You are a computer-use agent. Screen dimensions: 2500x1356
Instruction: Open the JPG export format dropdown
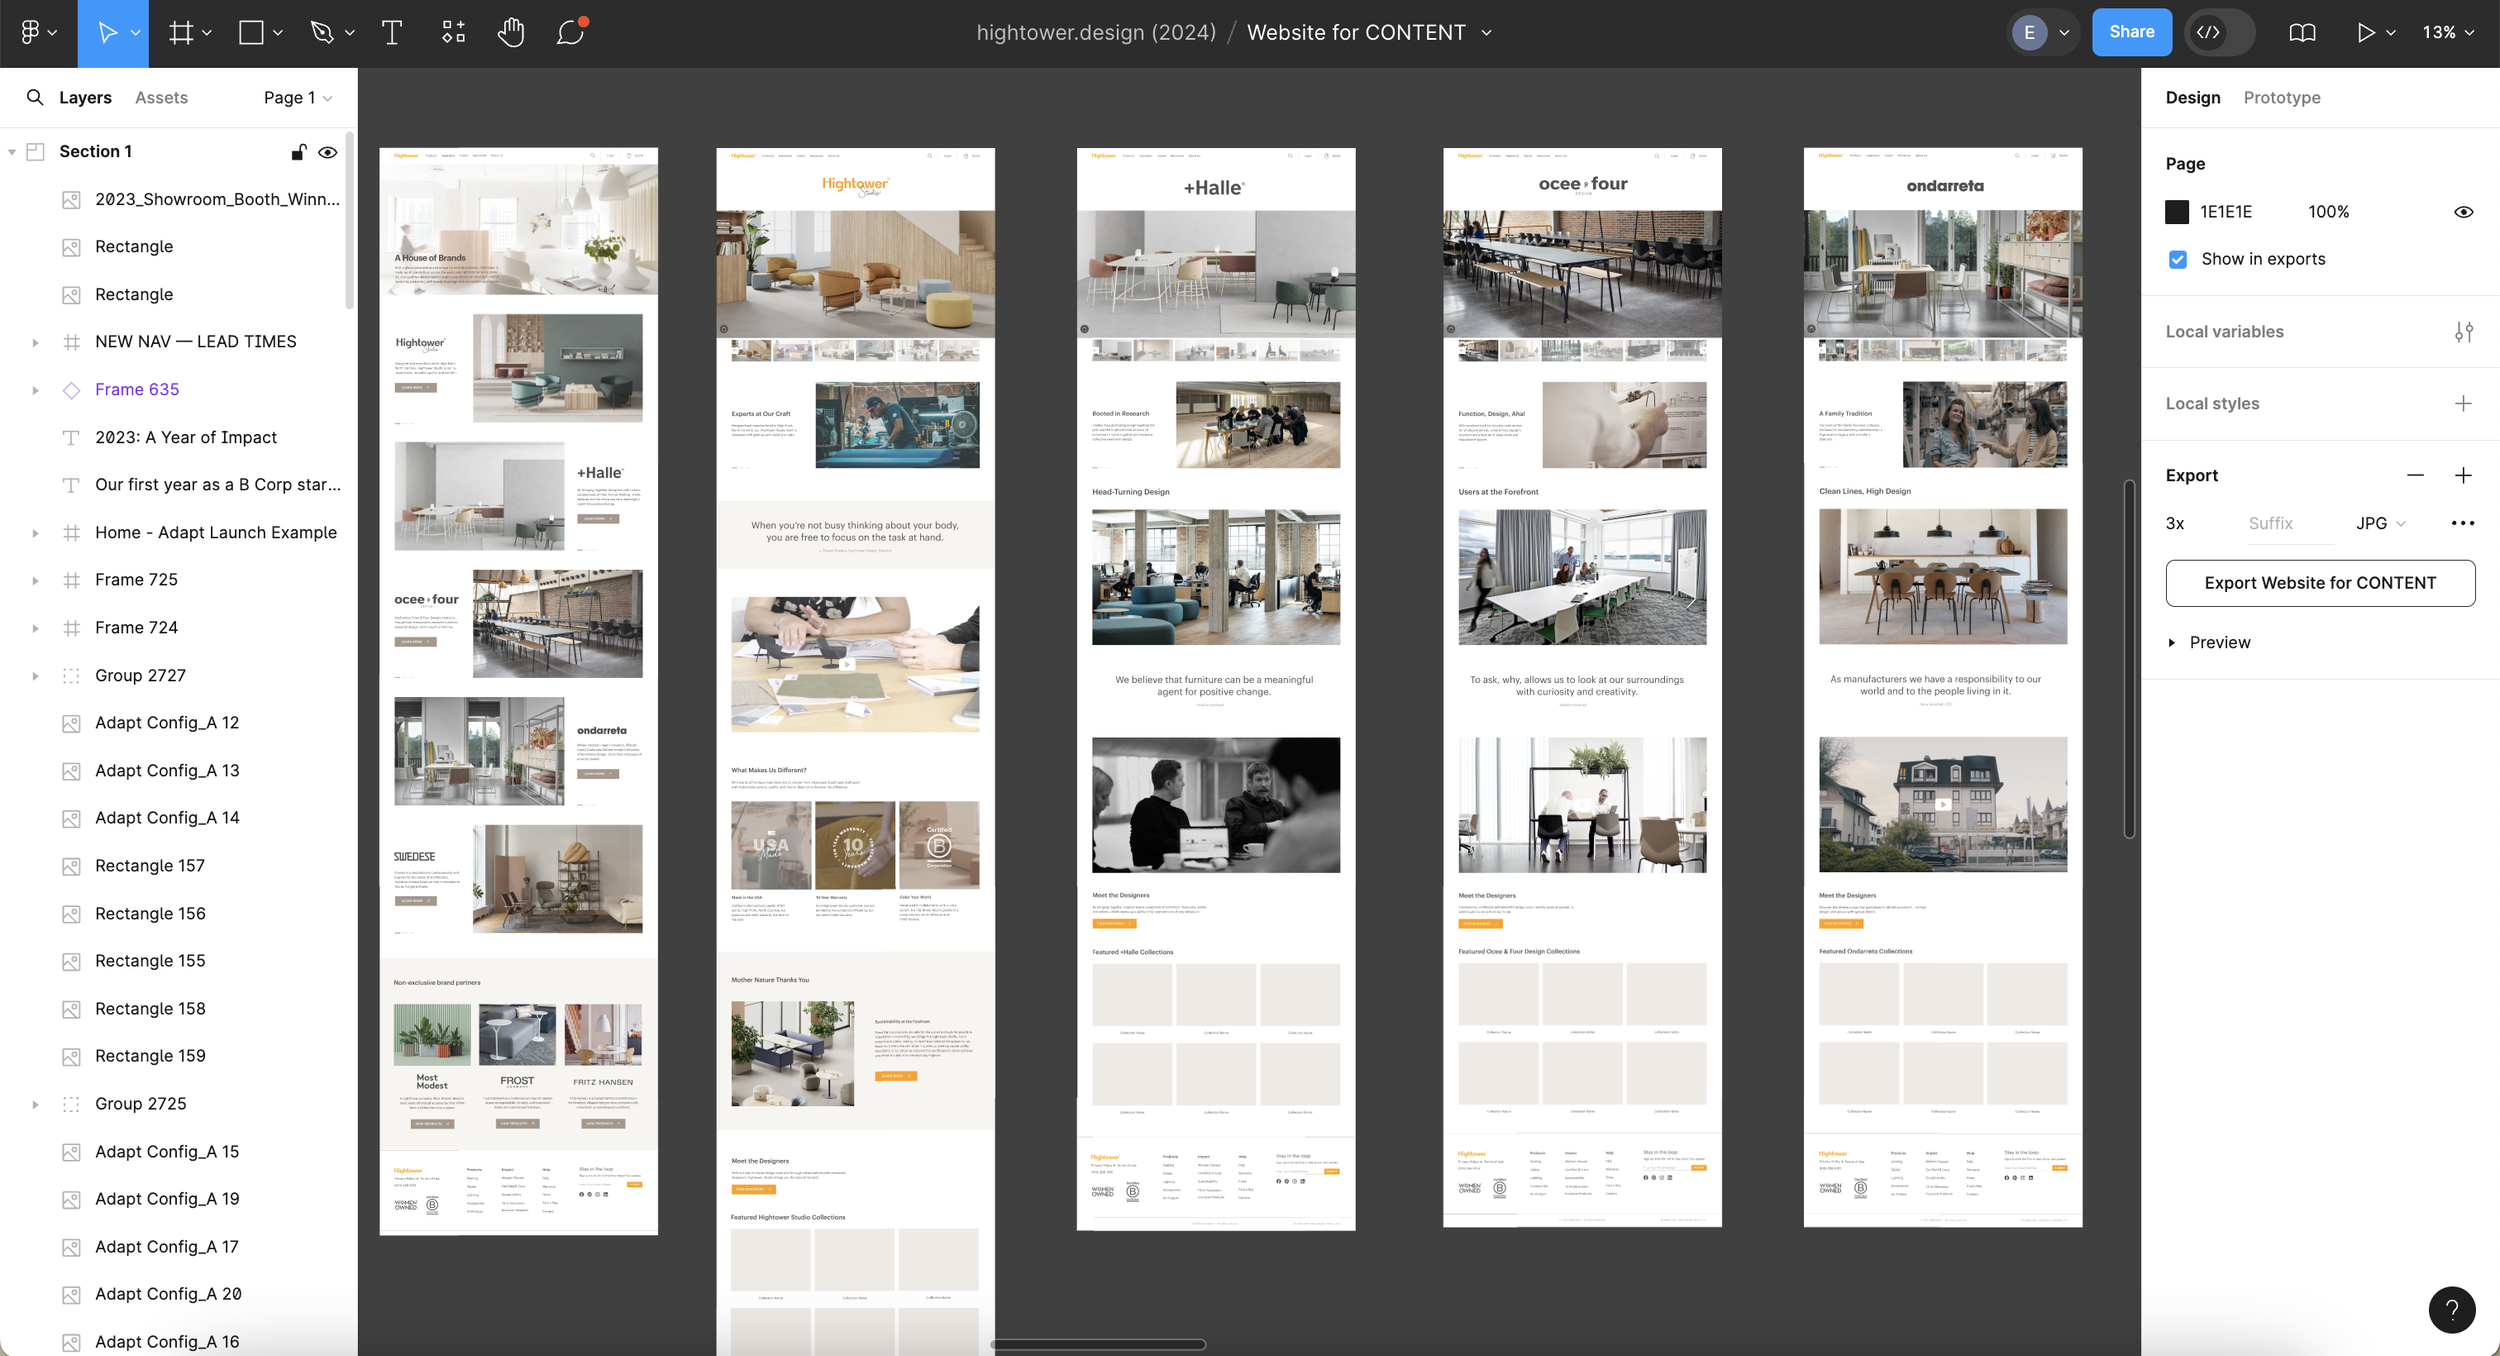pyautogui.click(x=2381, y=523)
